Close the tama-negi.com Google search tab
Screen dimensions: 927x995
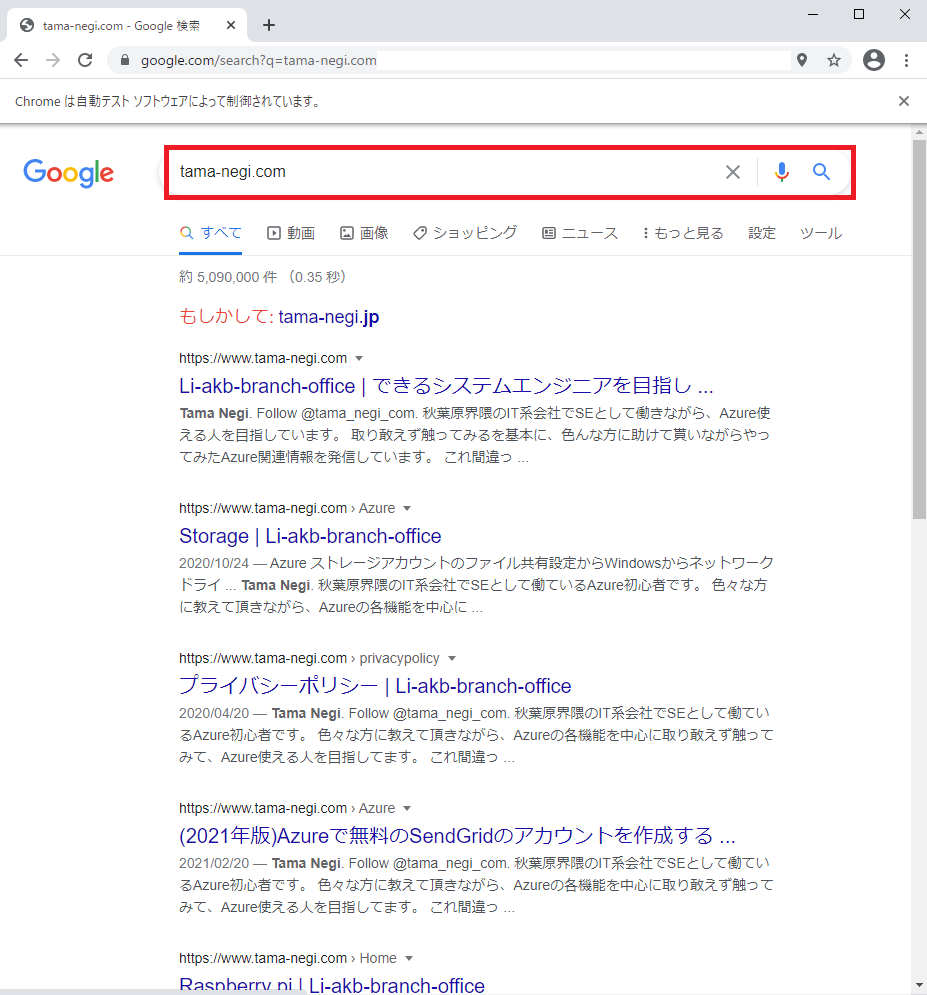point(231,25)
